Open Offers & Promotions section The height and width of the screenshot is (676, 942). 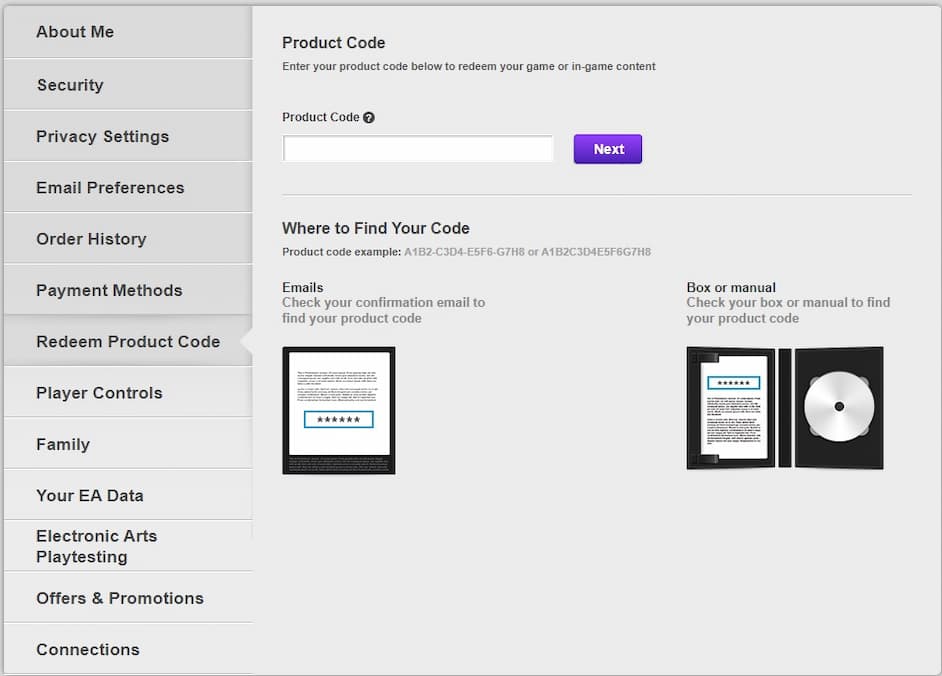click(120, 598)
